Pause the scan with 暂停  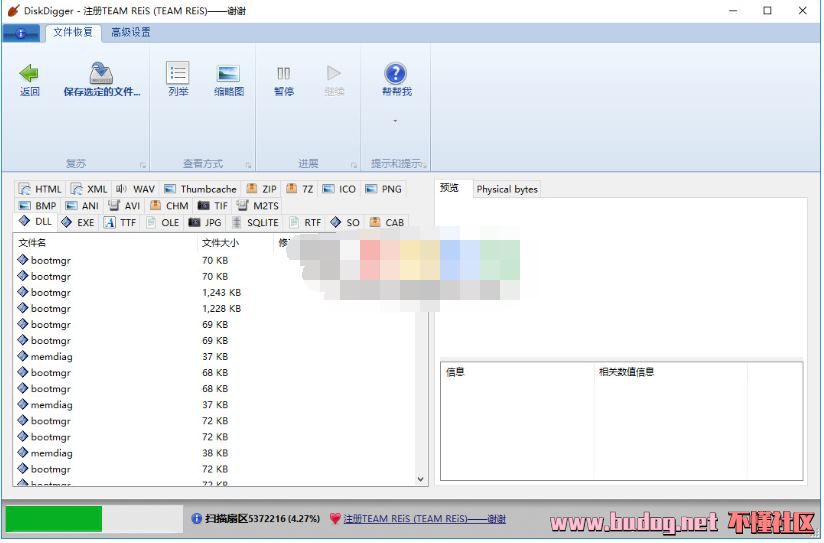[284, 74]
